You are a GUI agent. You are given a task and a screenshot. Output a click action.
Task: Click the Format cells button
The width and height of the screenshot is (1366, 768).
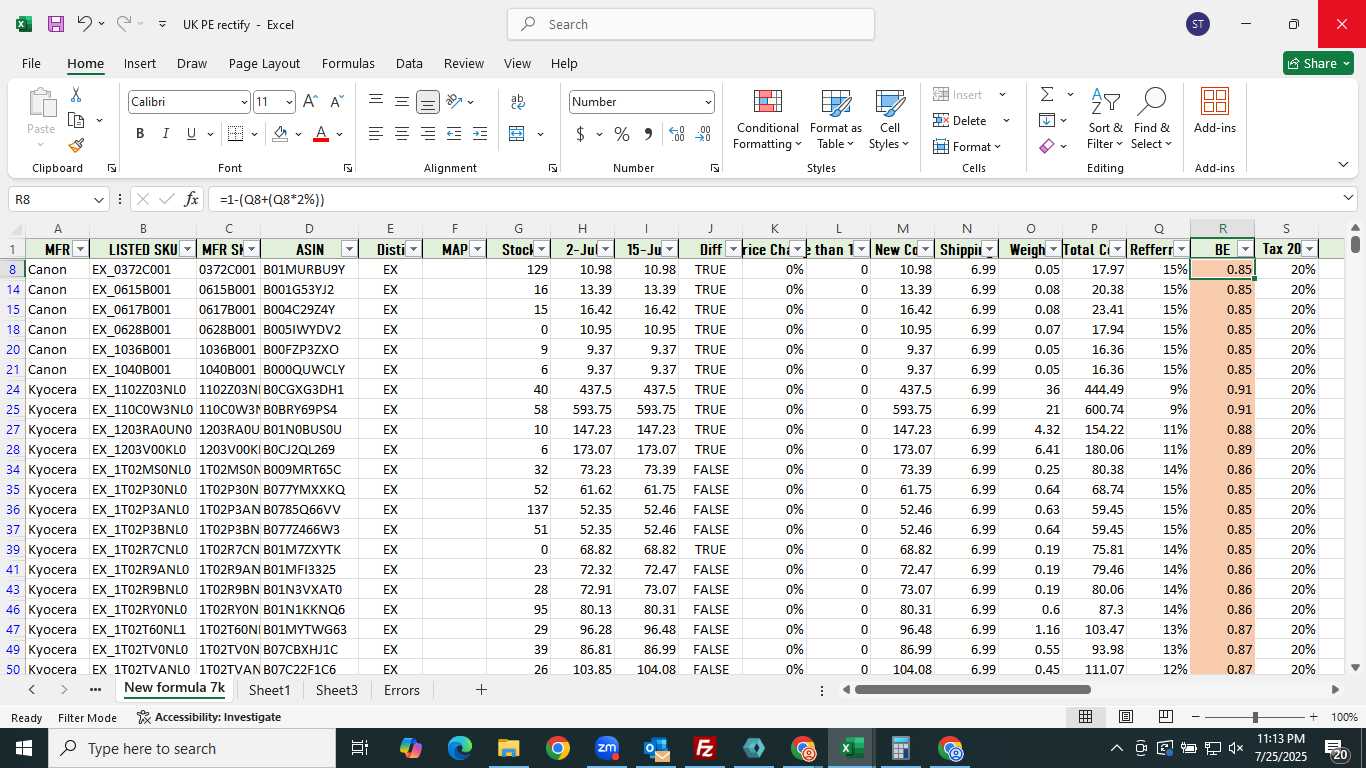(x=968, y=146)
